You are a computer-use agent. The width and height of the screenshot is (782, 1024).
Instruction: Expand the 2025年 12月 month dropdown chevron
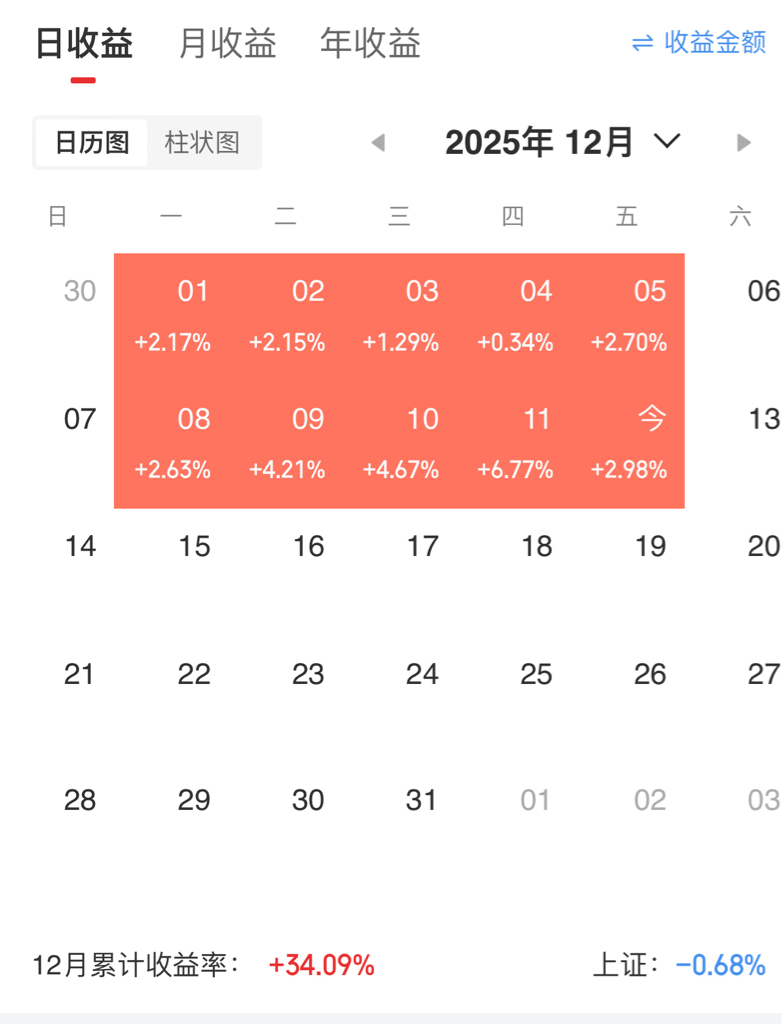[667, 142]
